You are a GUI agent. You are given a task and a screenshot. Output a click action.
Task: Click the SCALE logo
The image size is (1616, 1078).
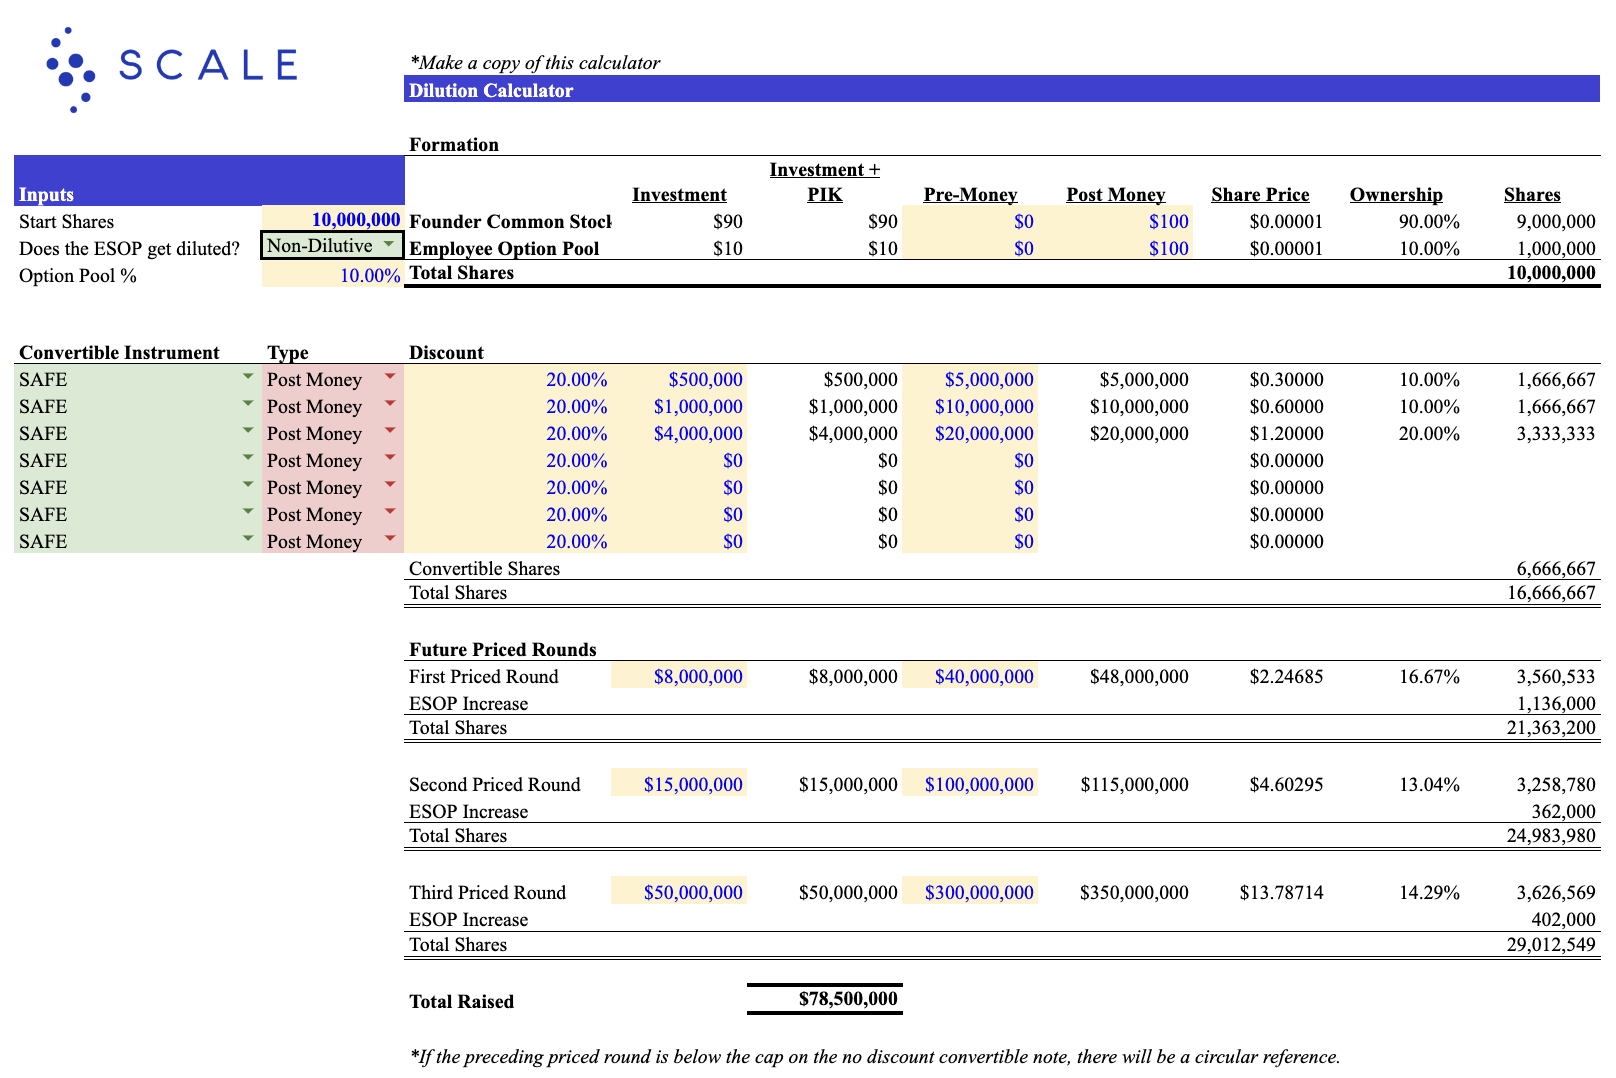click(170, 66)
